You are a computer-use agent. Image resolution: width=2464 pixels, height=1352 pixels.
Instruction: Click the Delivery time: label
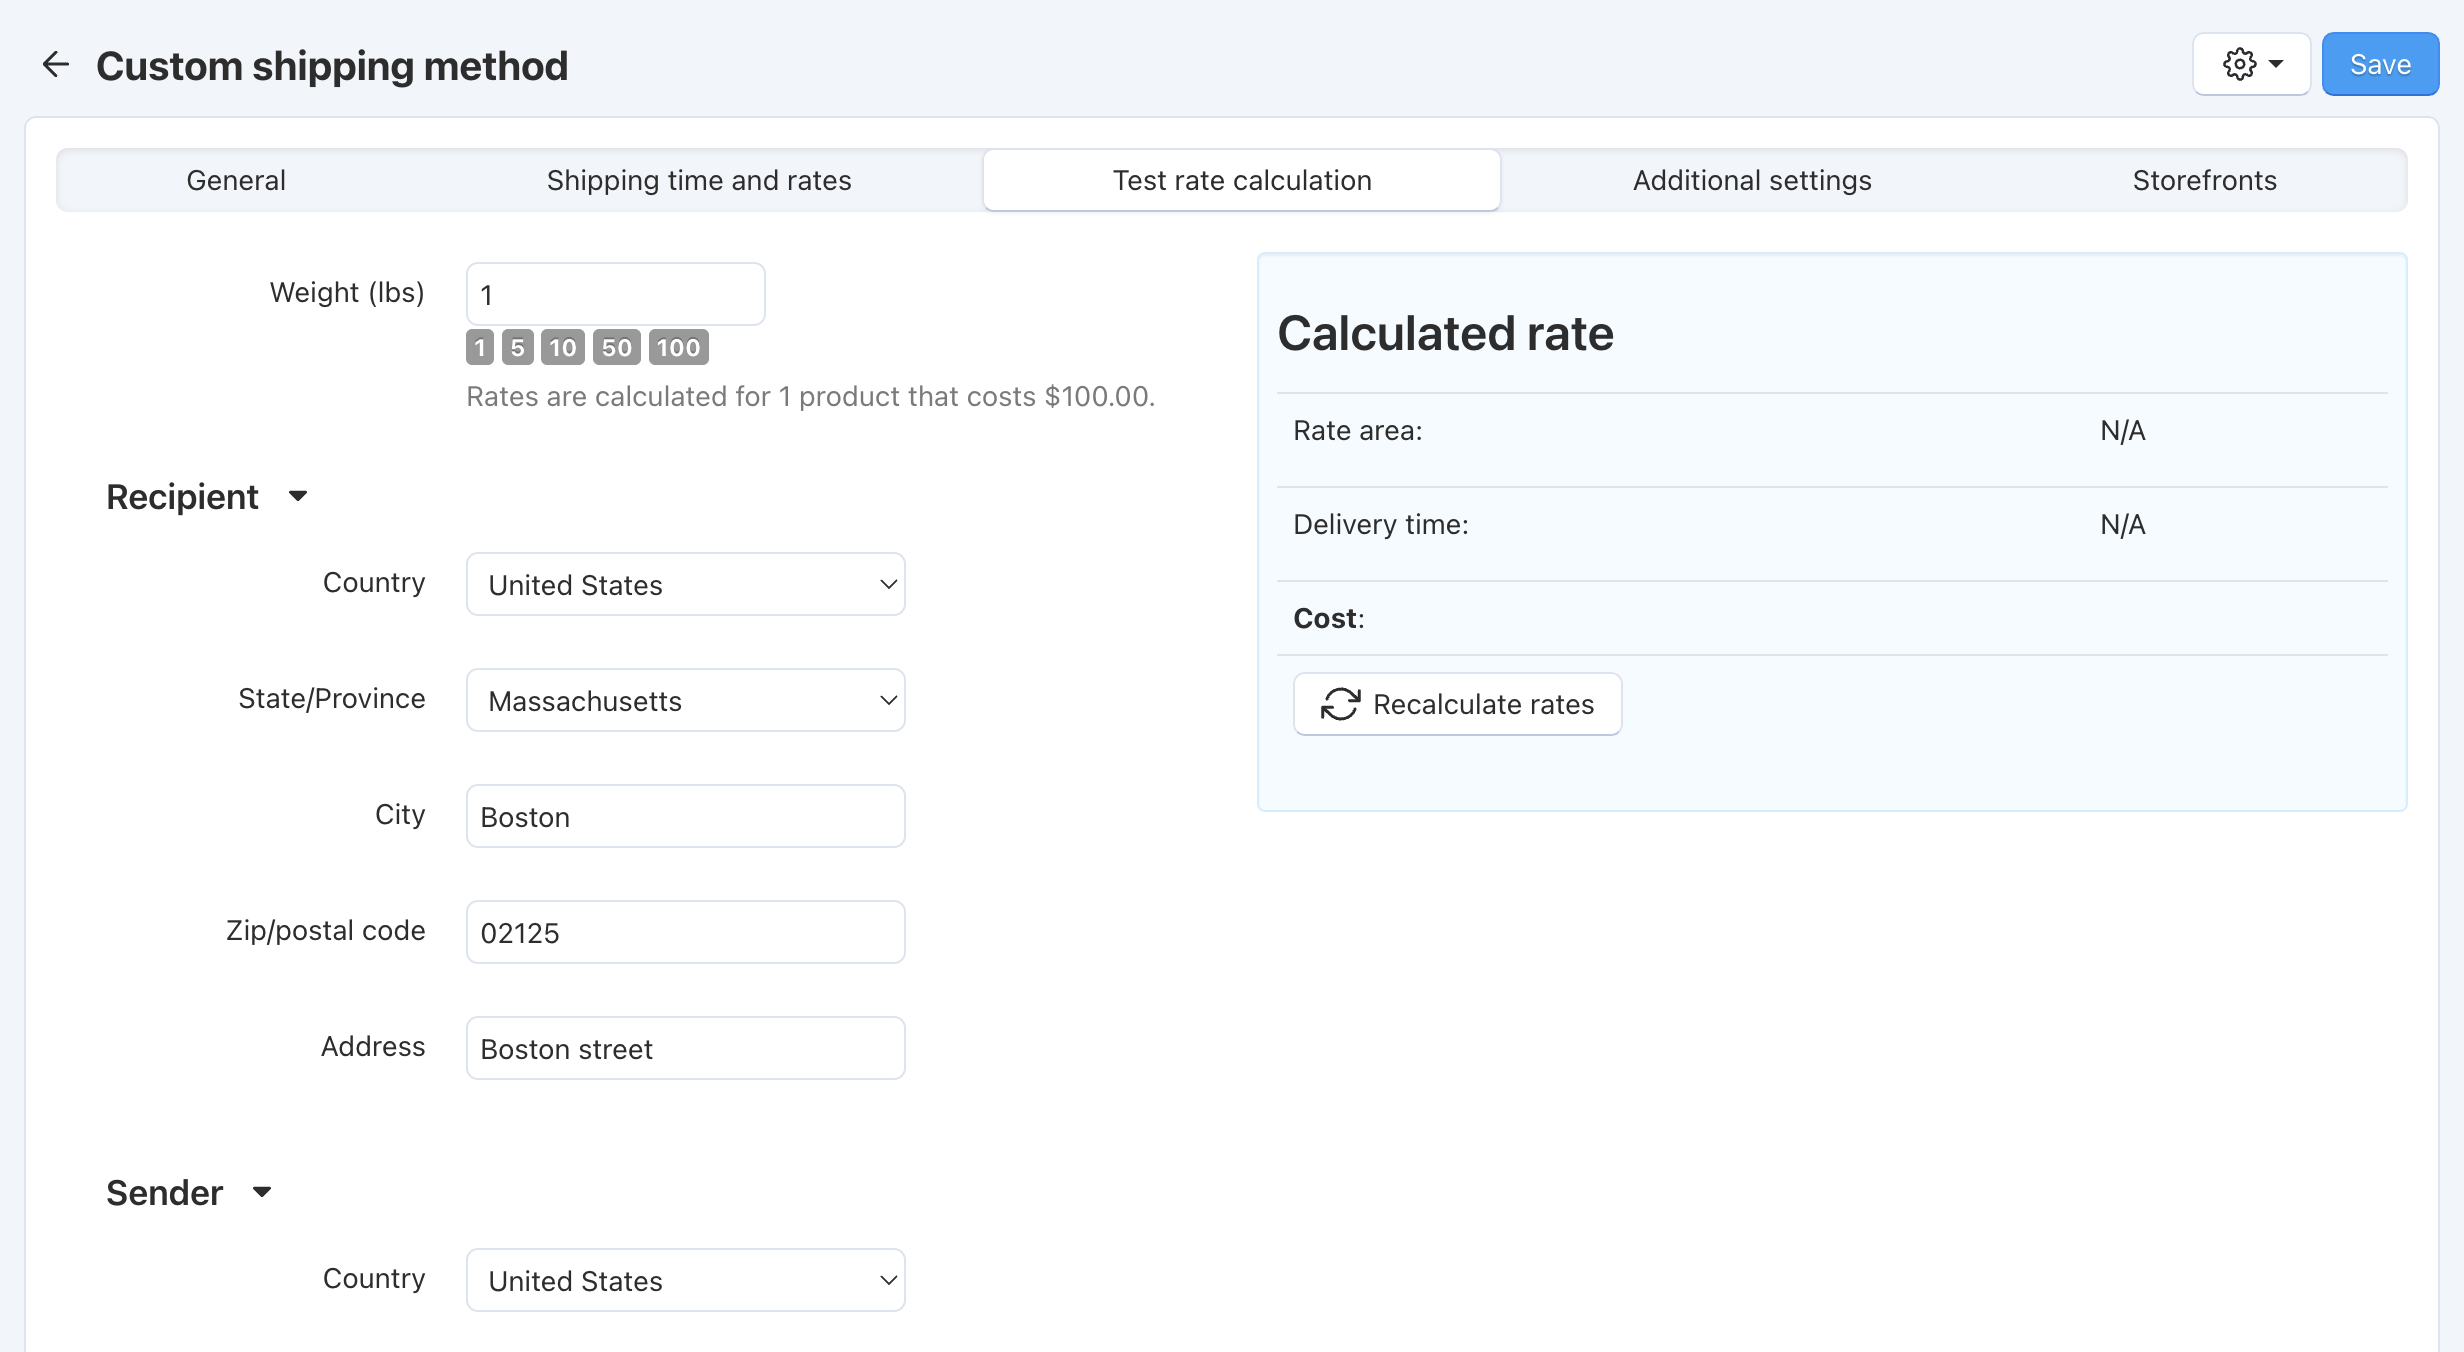tap(1381, 525)
